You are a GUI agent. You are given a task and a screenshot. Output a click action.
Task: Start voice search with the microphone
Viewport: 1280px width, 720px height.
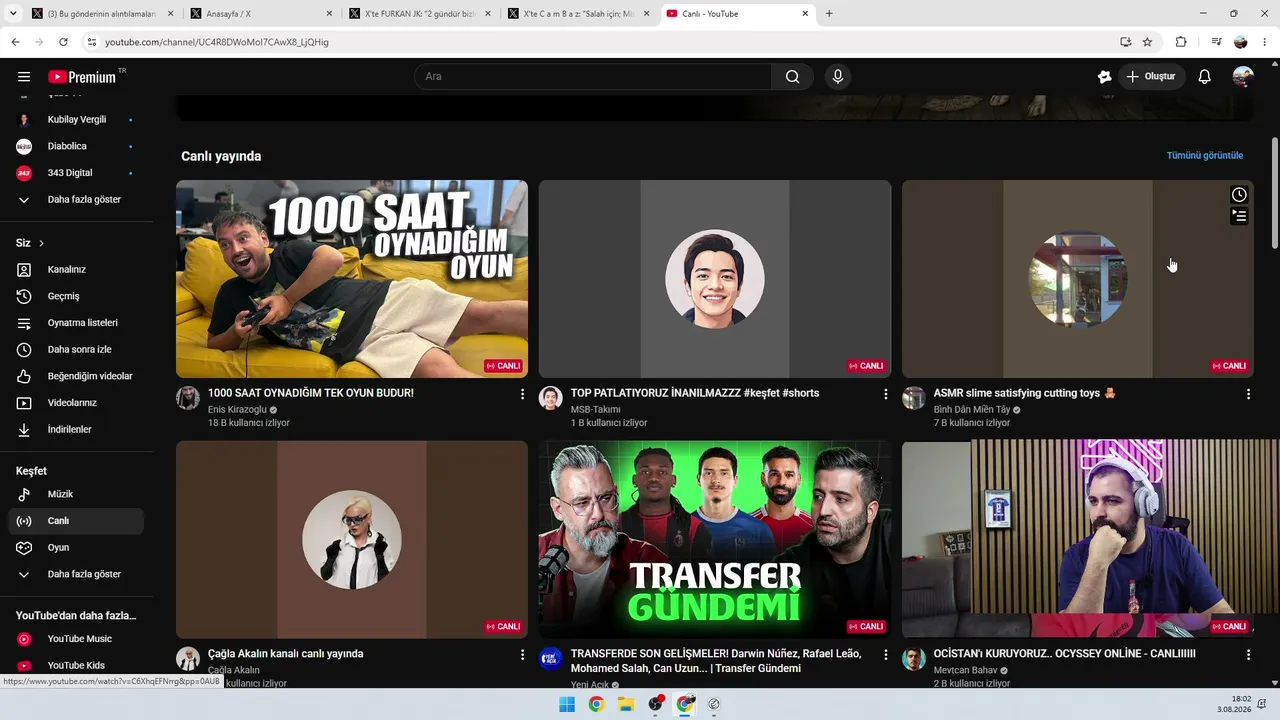(x=838, y=77)
